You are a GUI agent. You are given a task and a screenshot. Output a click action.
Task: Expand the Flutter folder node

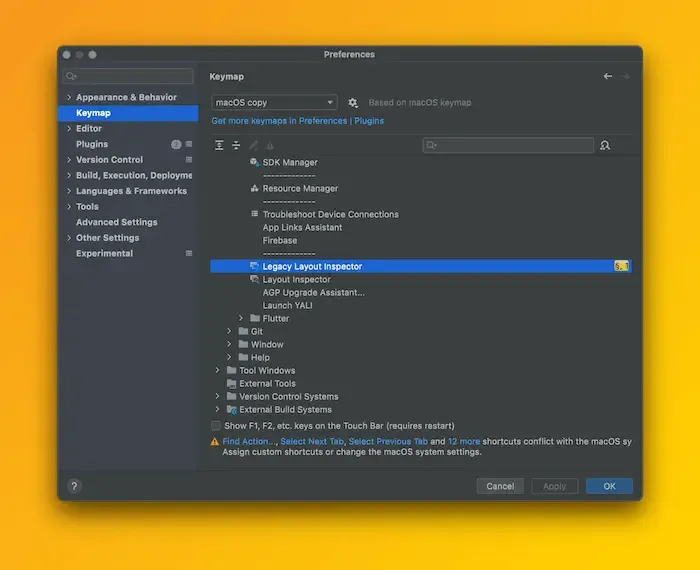tap(242, 318)
